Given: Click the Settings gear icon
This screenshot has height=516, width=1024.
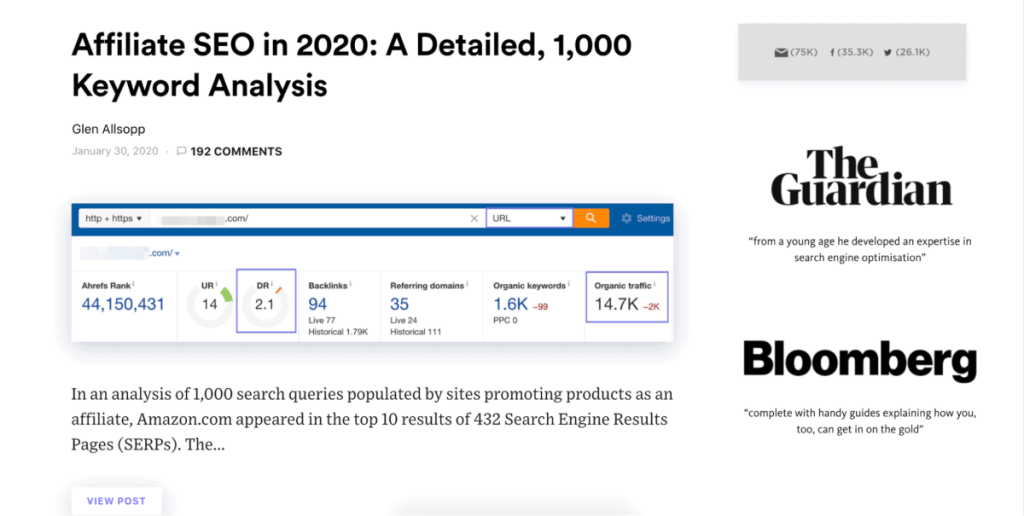Looking at the screenshot, I should [627, 218].
